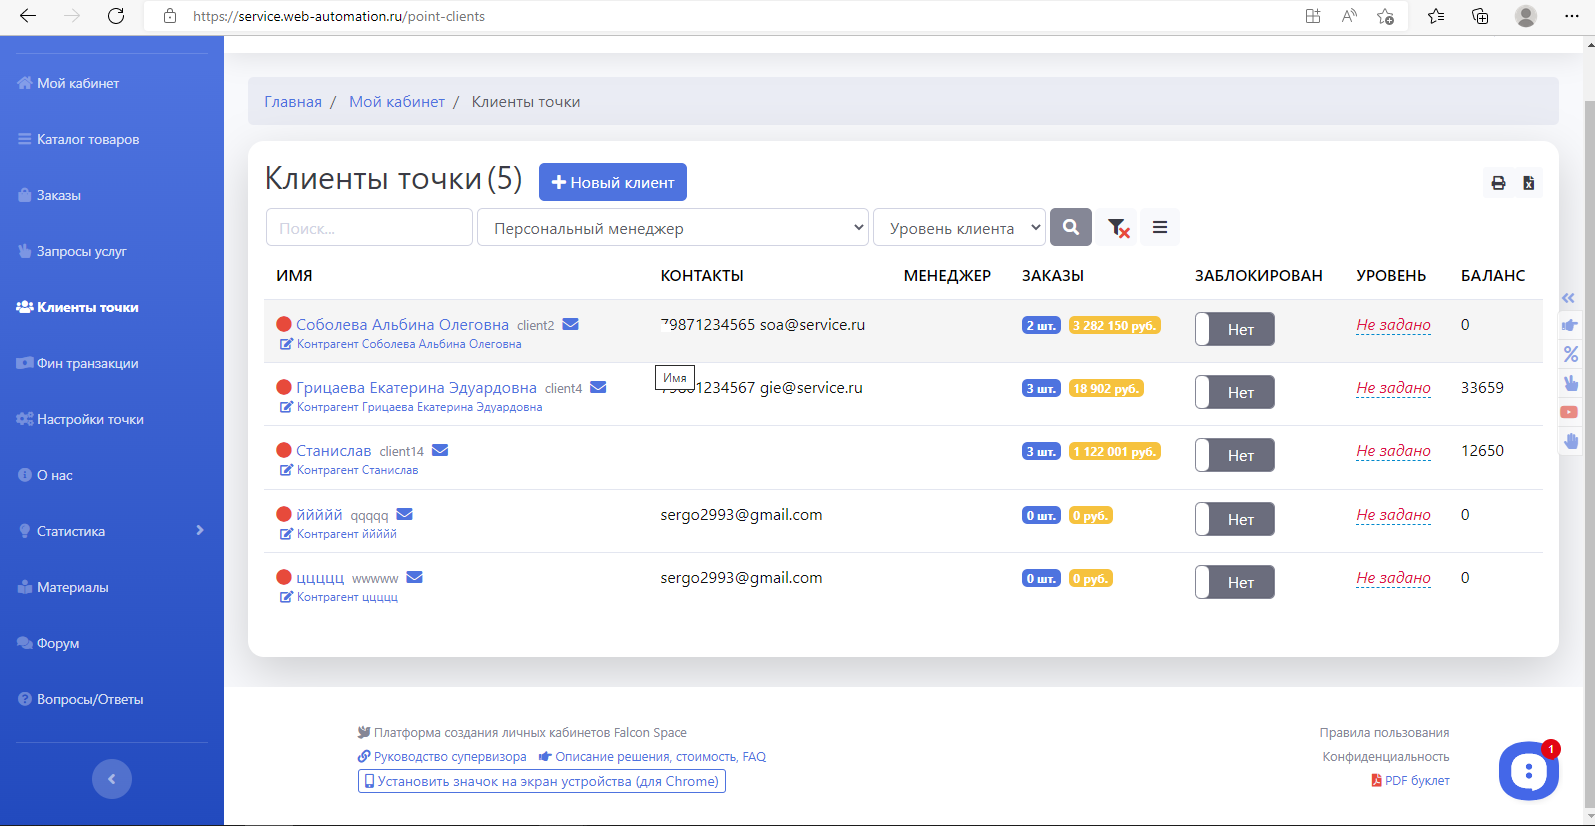Open the Уровень клиента dropdown
The width and height of the screenshot is (1595, 826).
959,228
